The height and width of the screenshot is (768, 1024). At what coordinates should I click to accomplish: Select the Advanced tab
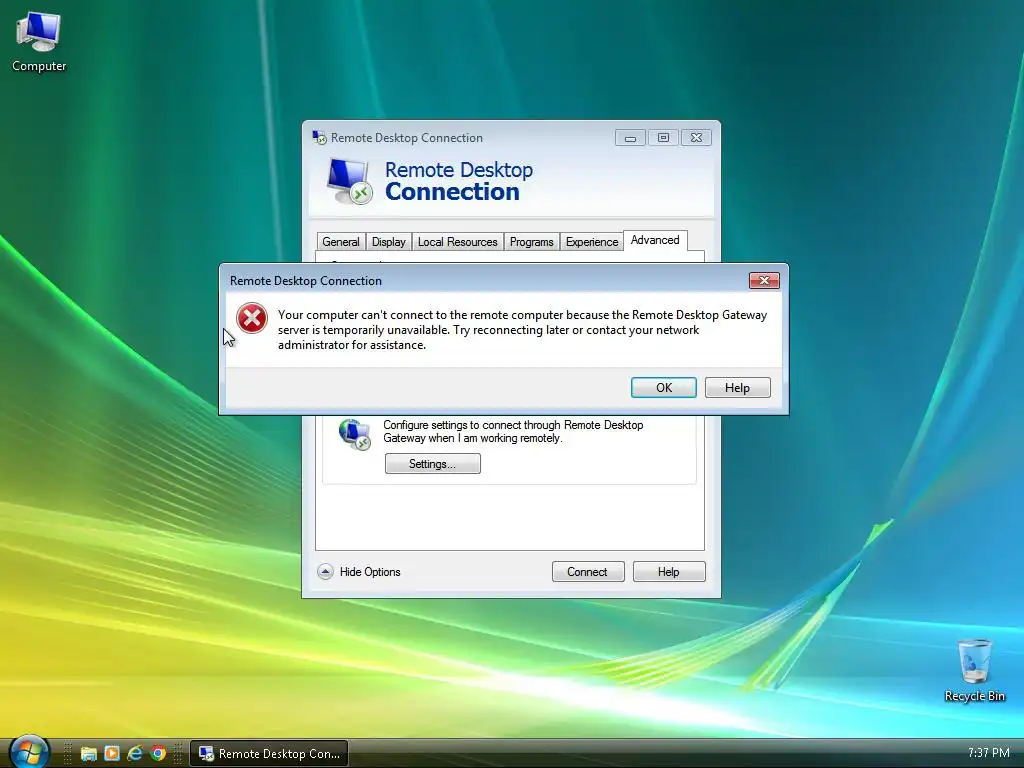point(655,240)
